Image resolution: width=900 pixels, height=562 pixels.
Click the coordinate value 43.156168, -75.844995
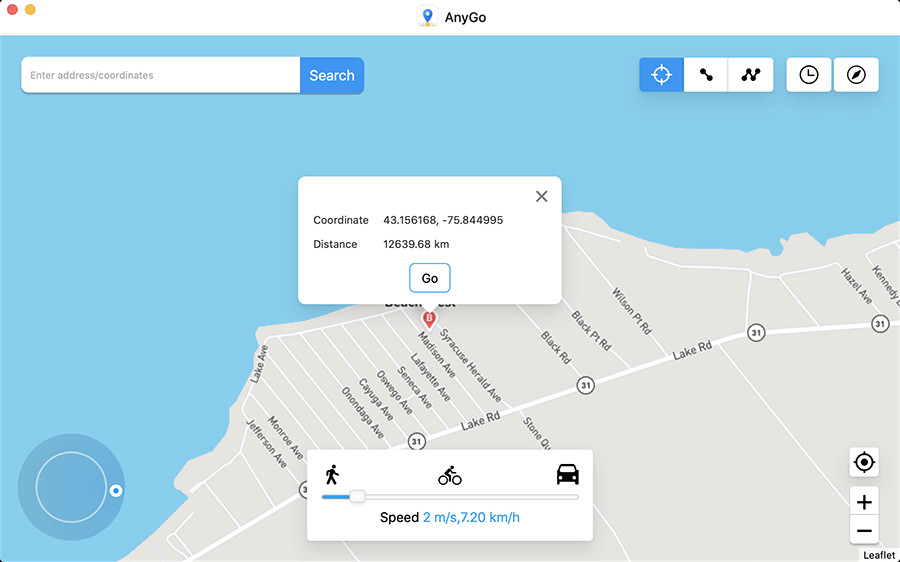(443, 220)
